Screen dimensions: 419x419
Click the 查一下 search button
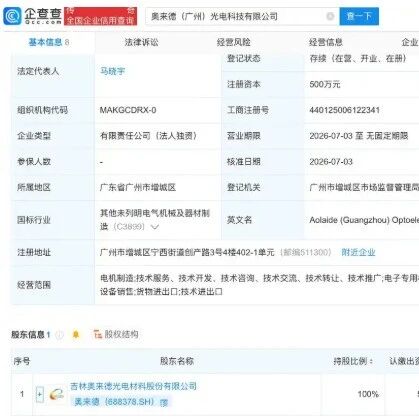(359, 16)
